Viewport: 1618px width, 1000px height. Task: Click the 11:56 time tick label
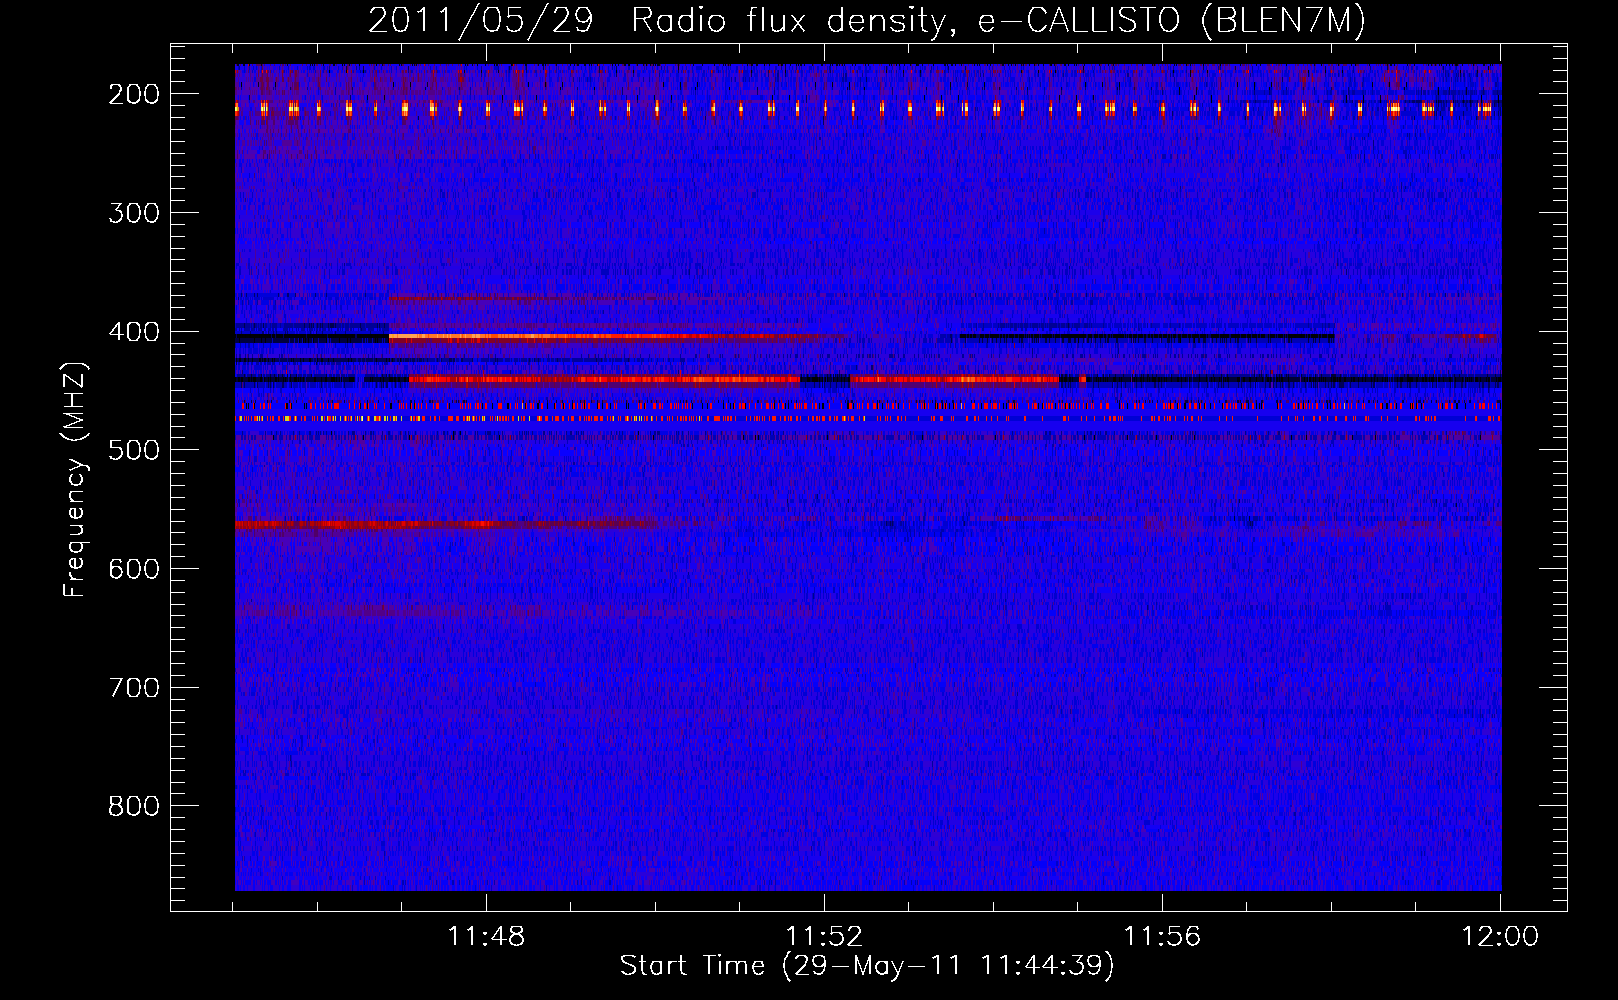click(x=1162, y=937)
